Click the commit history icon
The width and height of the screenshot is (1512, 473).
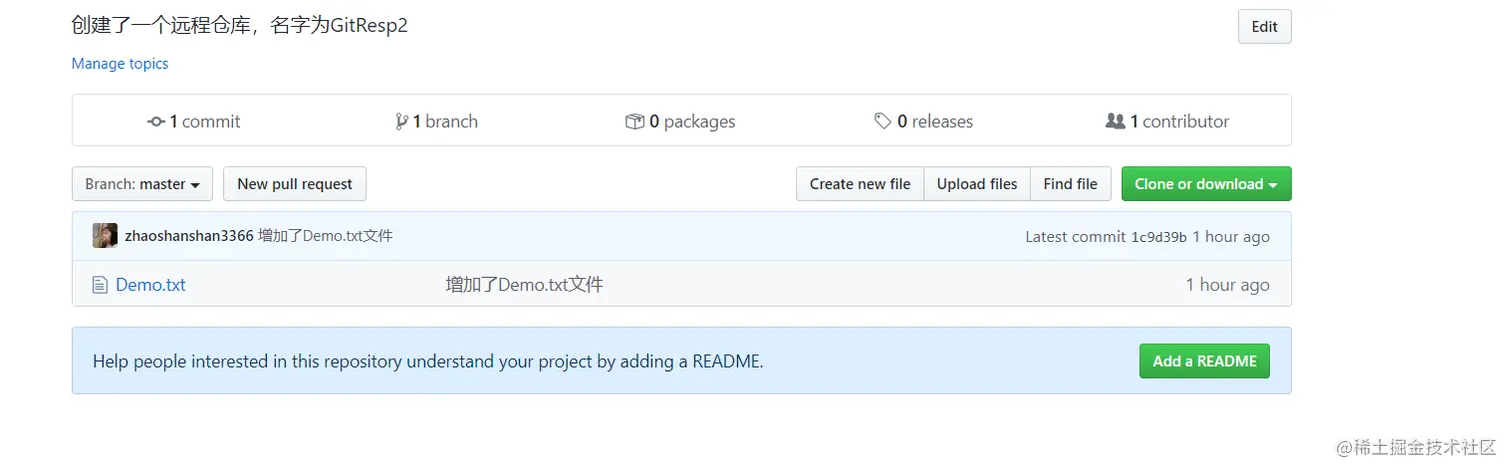(x=156, y=121)
